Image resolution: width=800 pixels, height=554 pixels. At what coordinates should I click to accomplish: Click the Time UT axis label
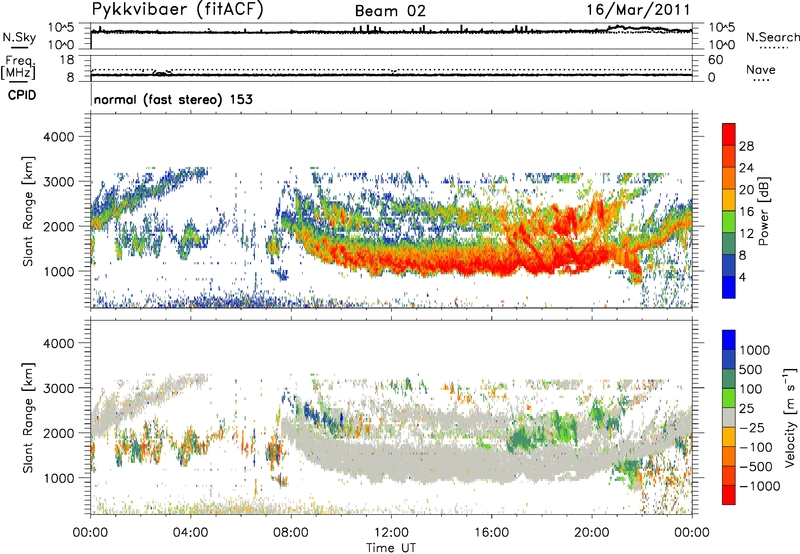coord(391,548)
